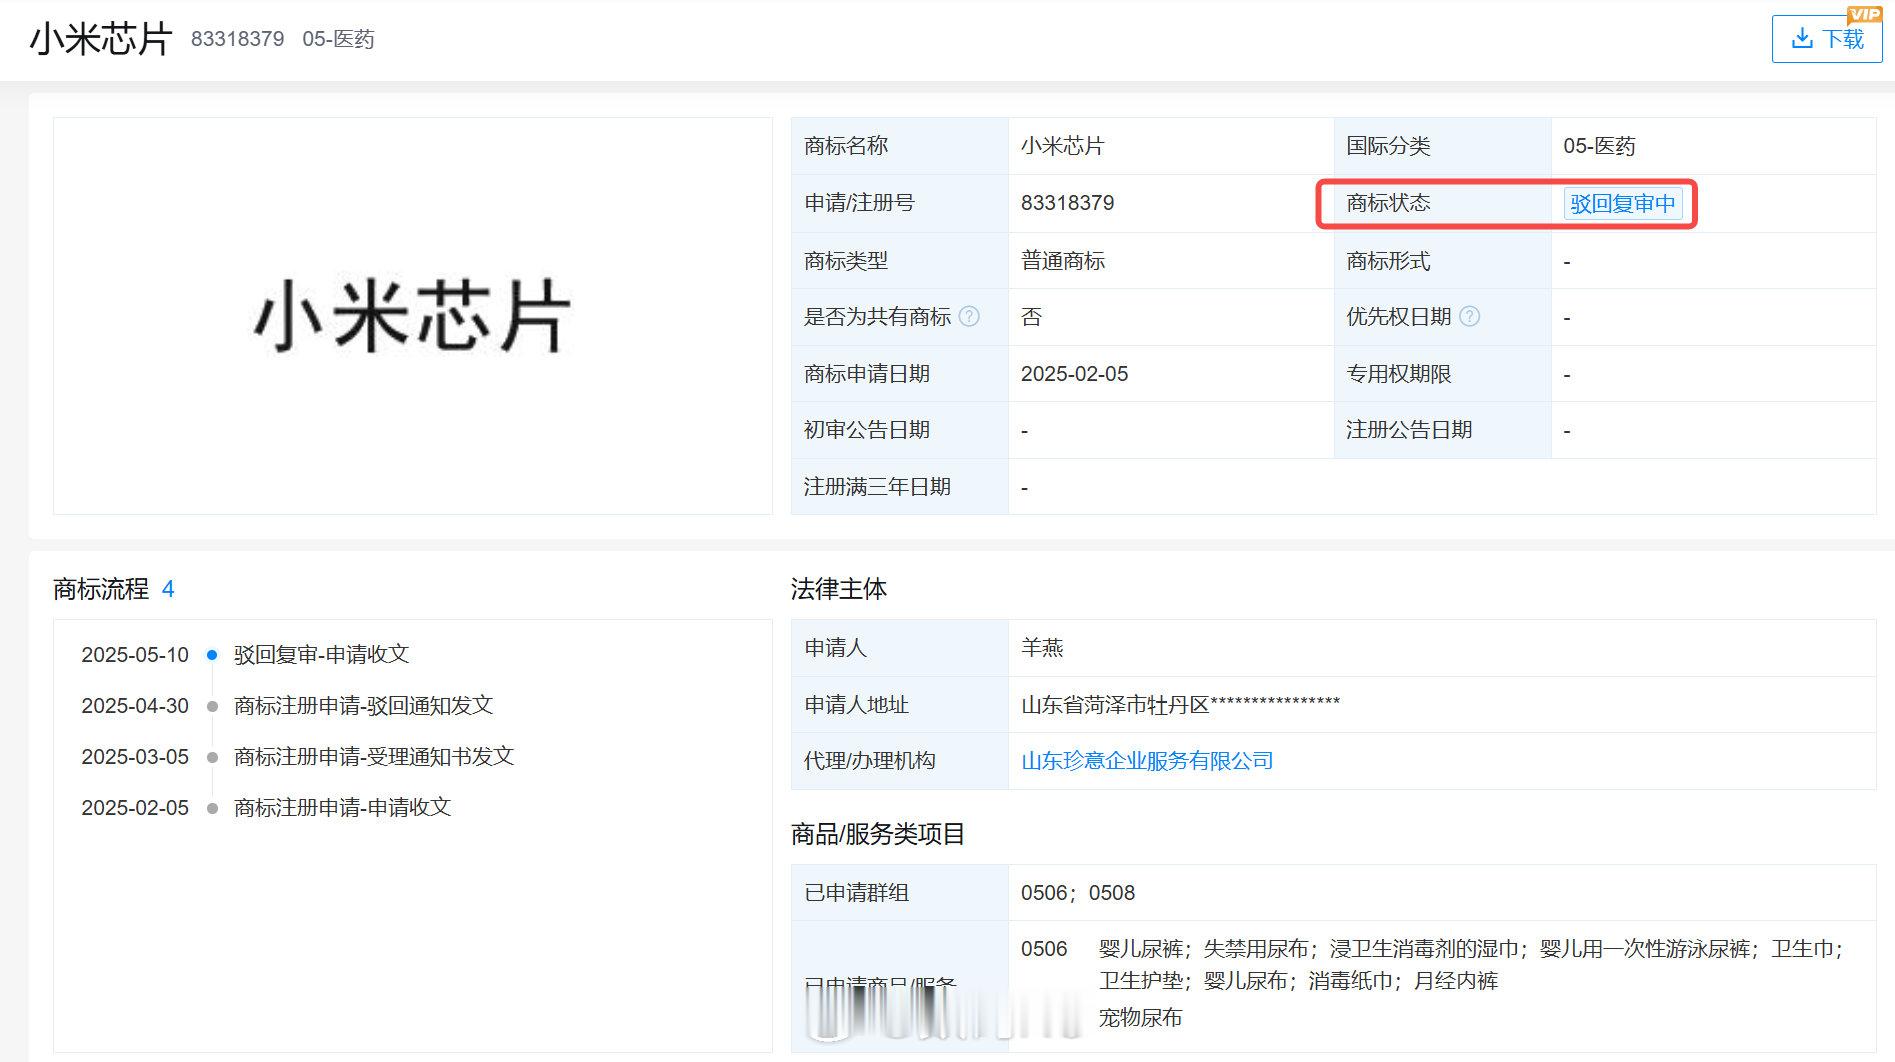The height and width of the screenshot is (1062, 1895).
Task: Click the 商标申请日期 label cell
Action: [900, 374]
